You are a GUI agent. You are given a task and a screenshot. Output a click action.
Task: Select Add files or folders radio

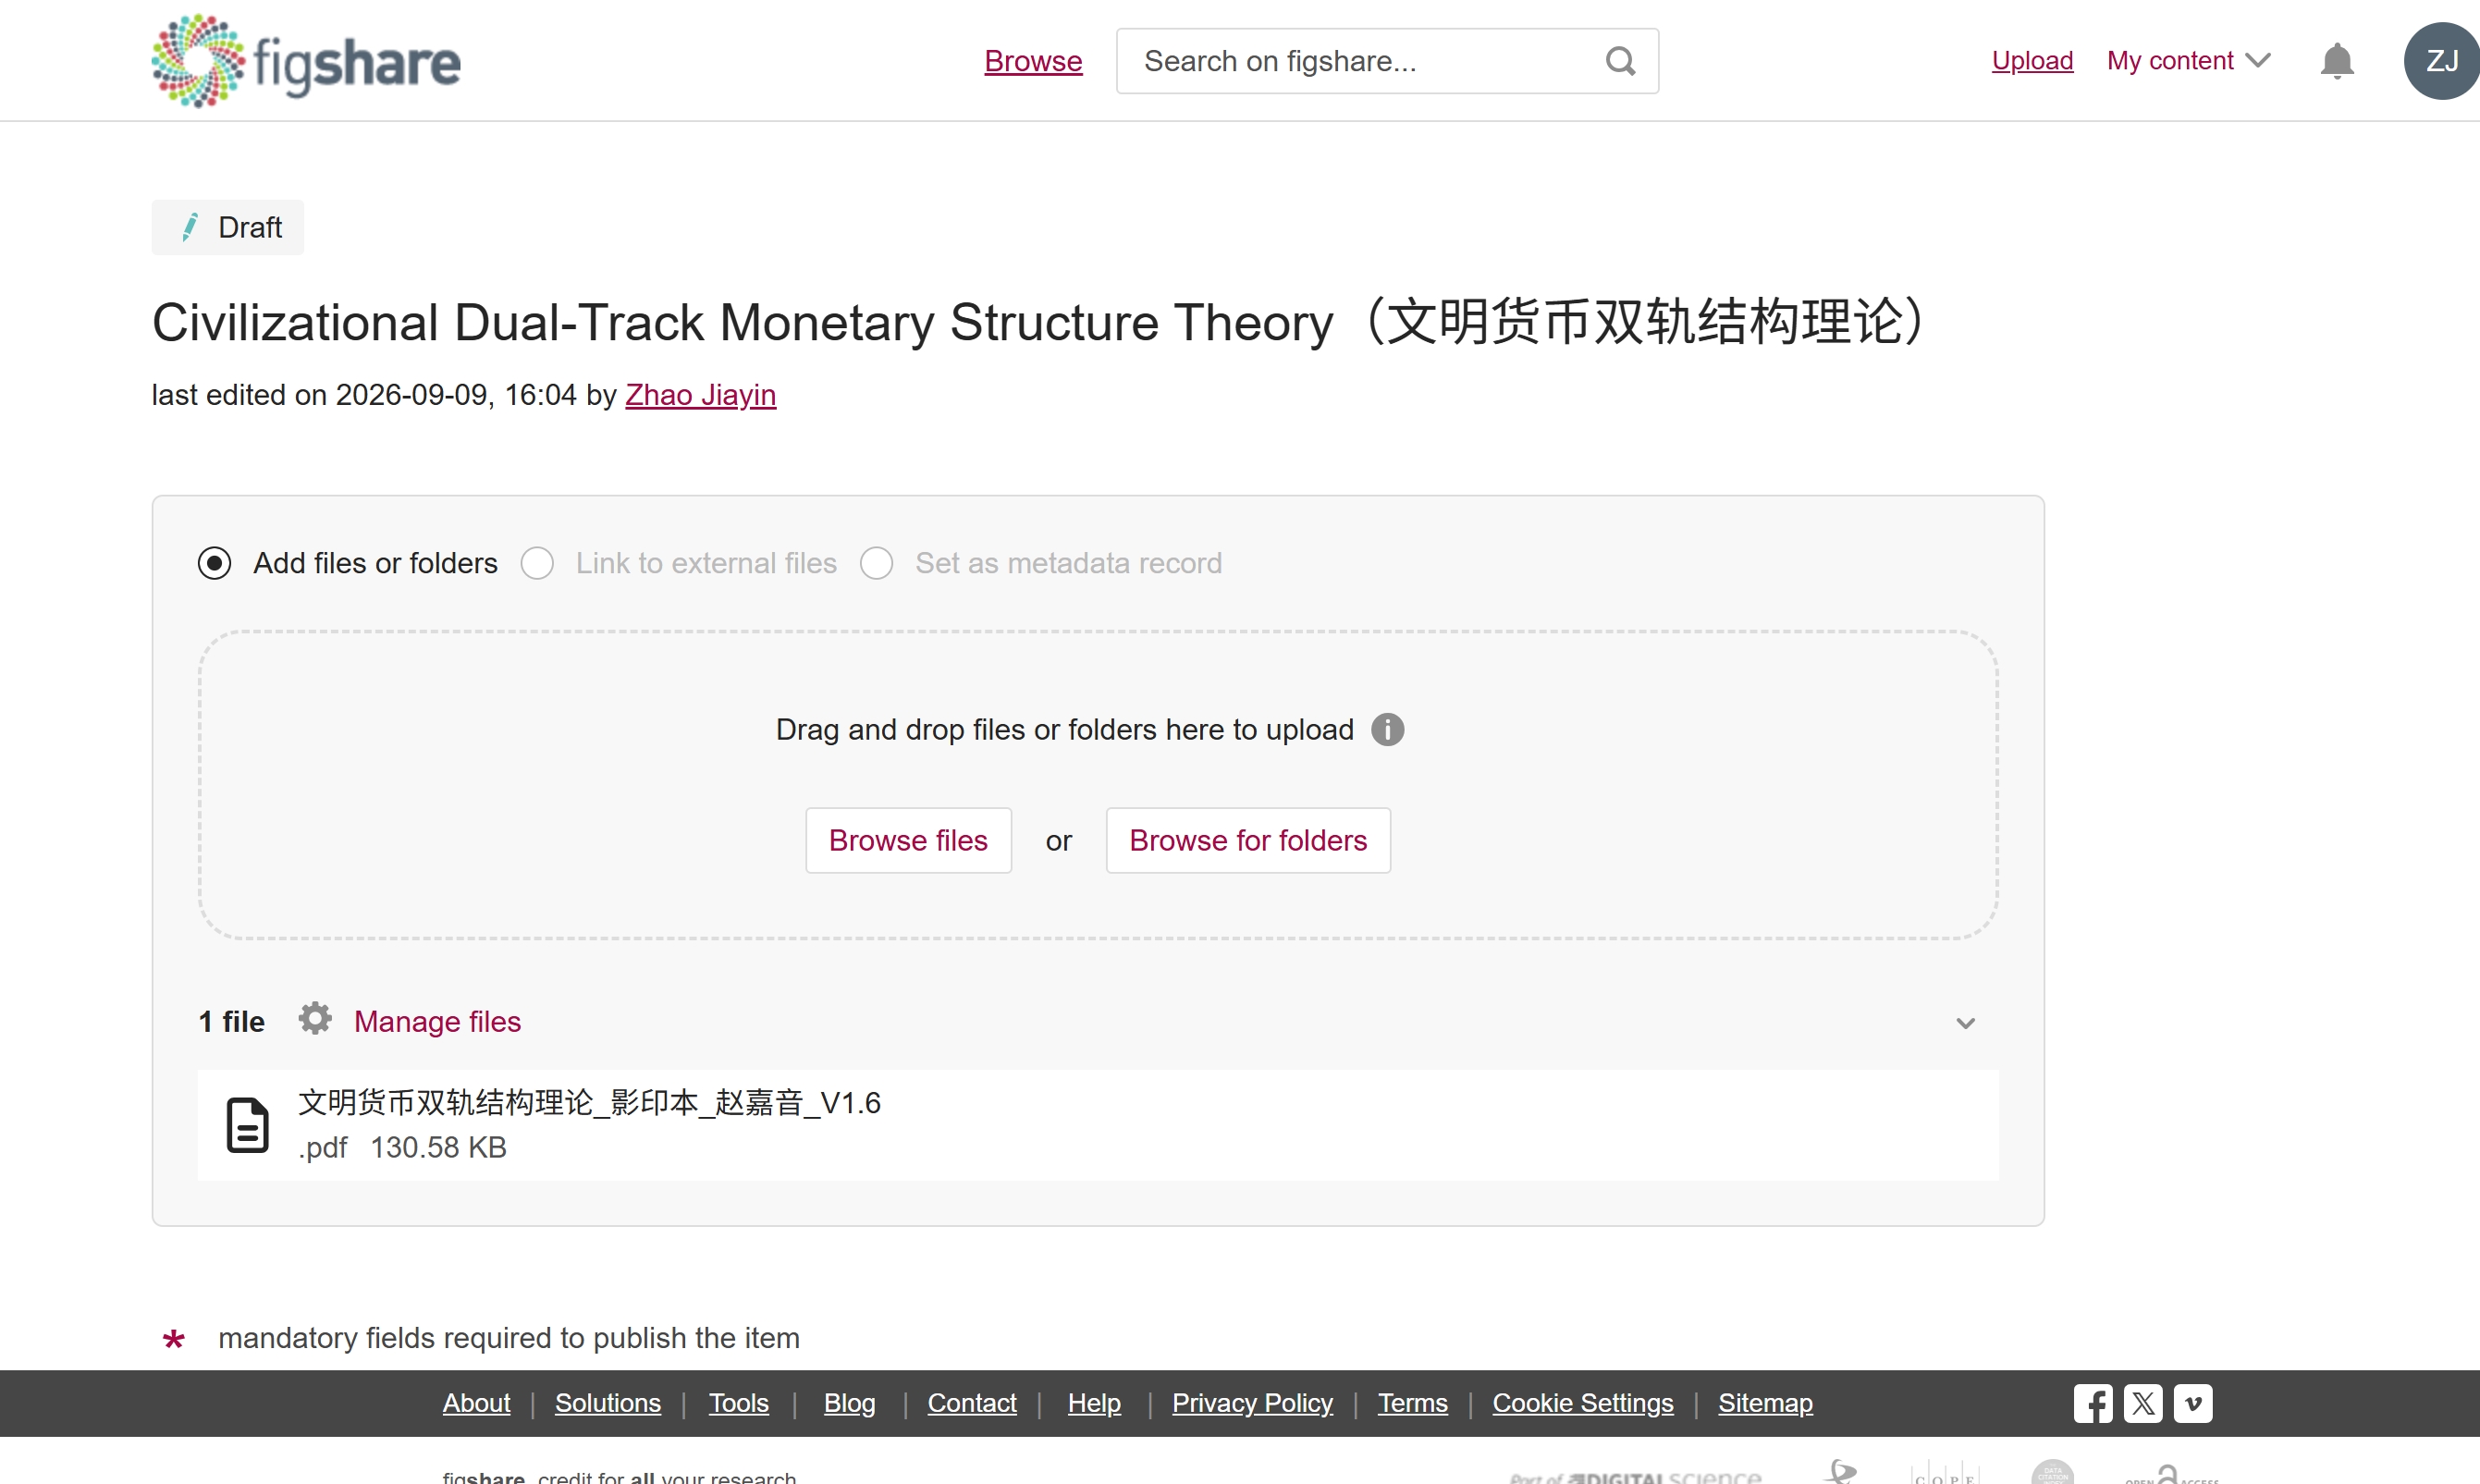click(x=214, y=563)
